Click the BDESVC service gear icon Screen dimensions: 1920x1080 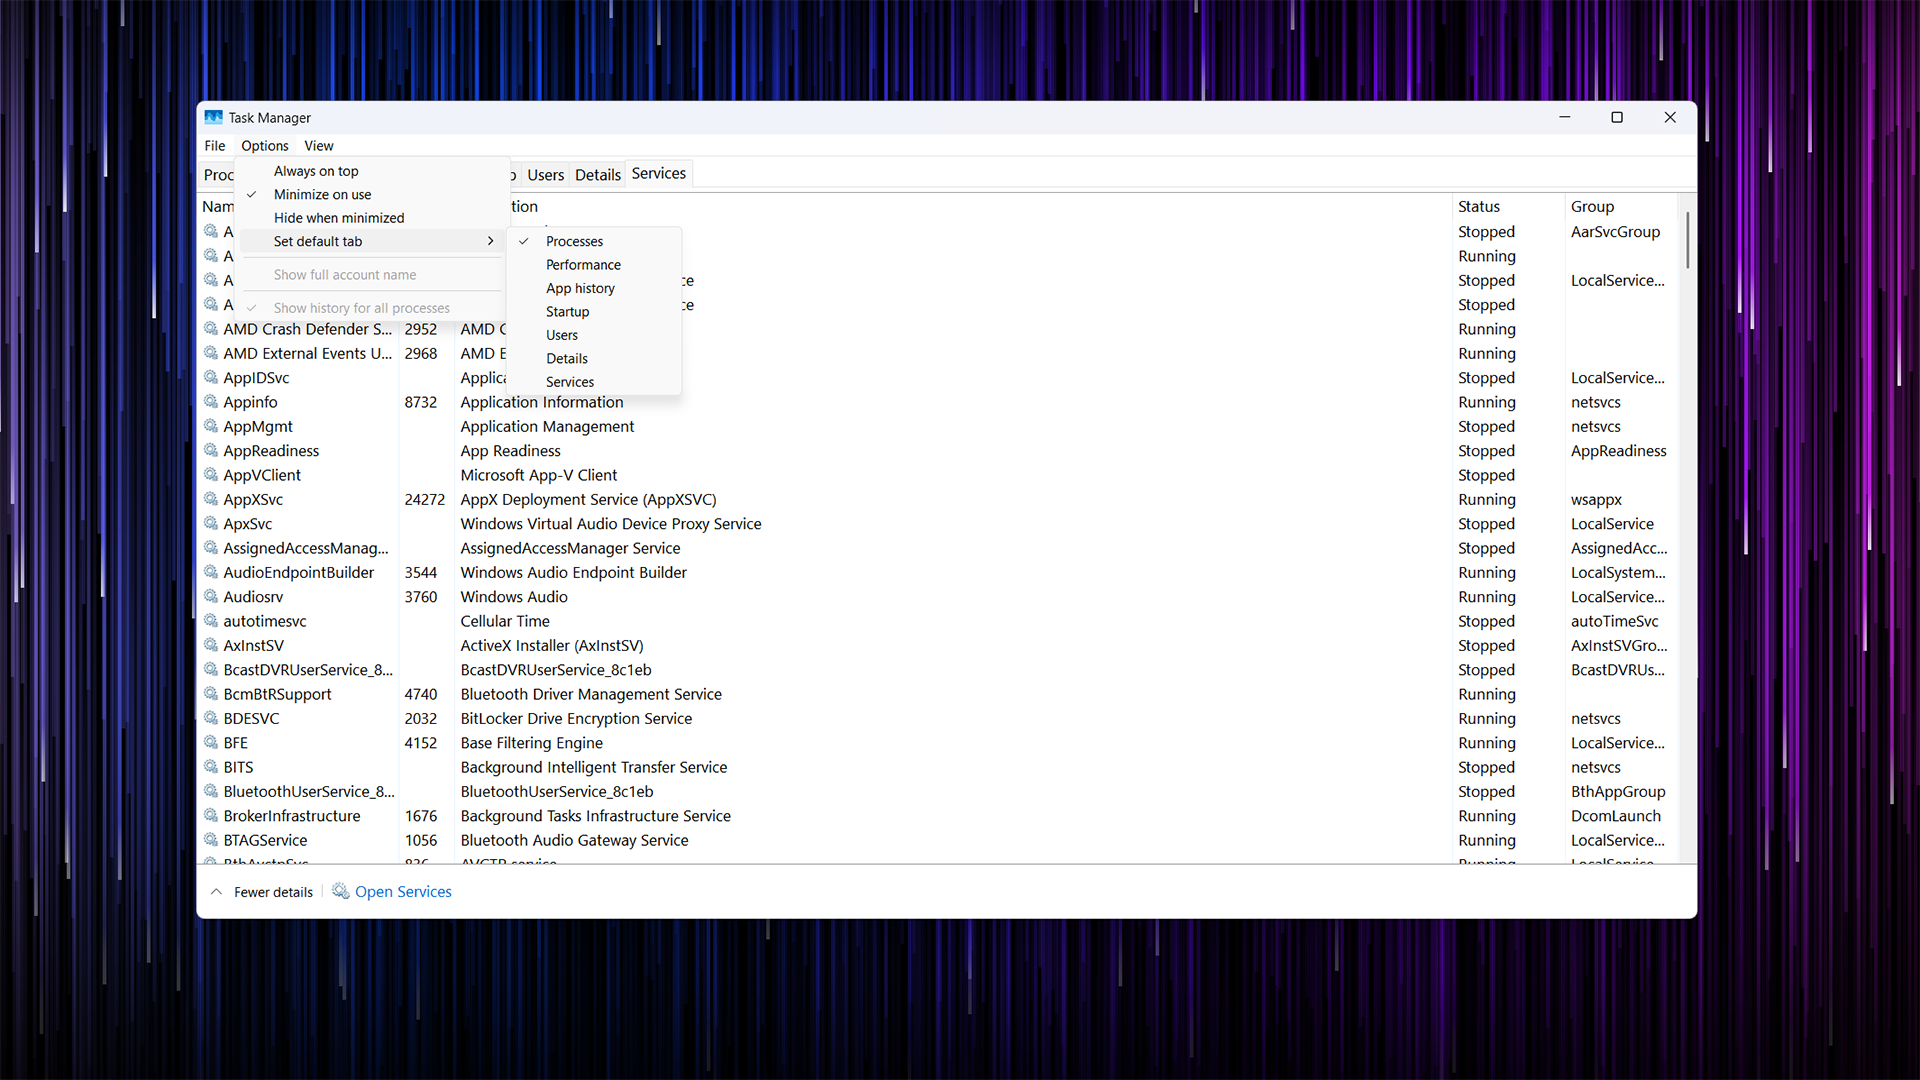211,717
